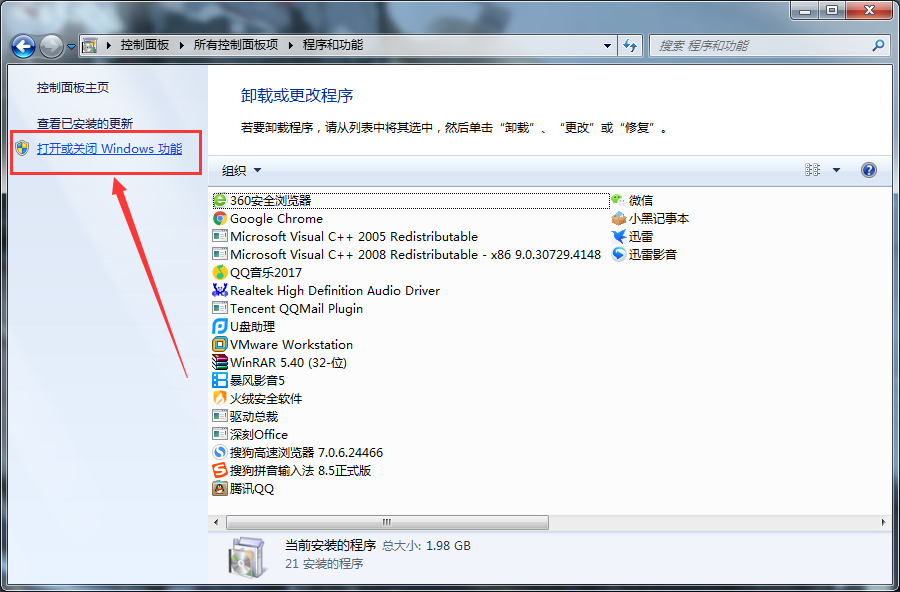The height and width of the screenshot is (592, 900).
Task: Click the 微信 WeChat icon
Action: (618, 200)
